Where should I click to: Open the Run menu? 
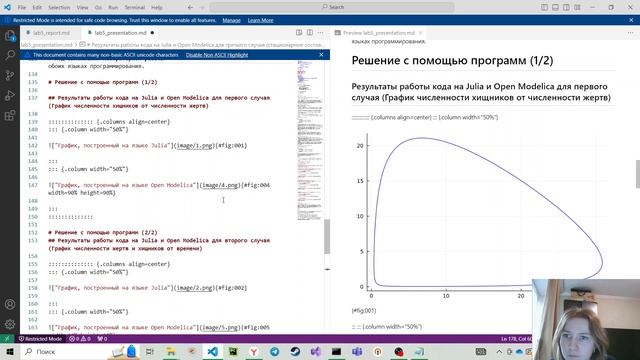pyautogui.click(x=113, y=7)
